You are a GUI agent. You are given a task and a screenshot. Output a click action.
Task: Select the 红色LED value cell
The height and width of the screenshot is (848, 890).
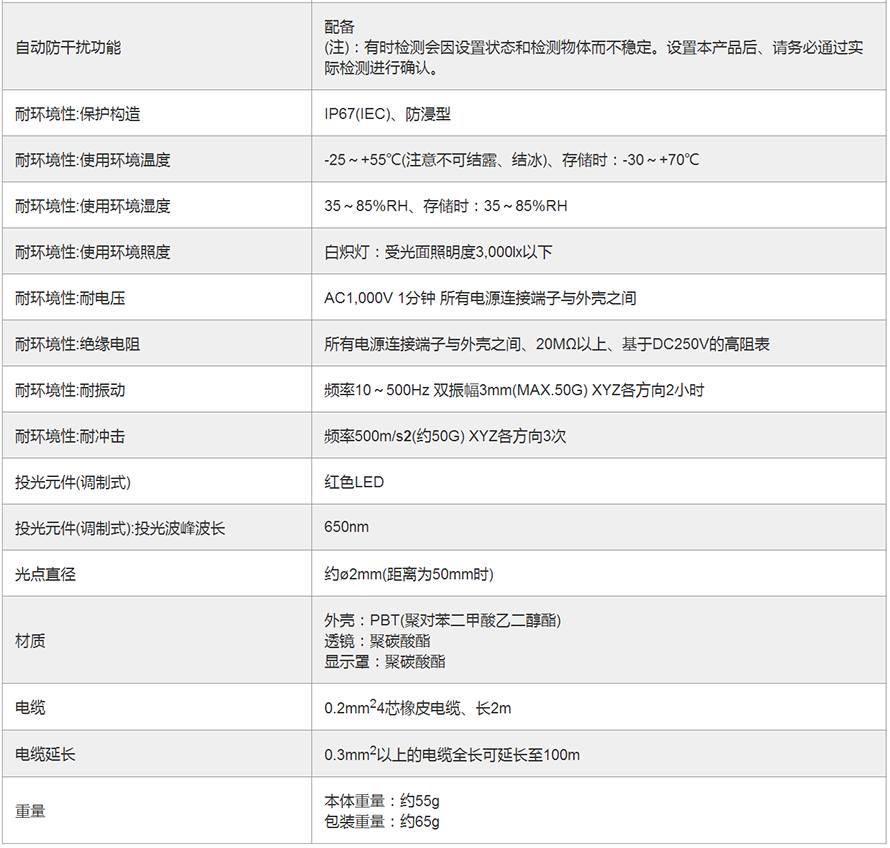[354, 482]
